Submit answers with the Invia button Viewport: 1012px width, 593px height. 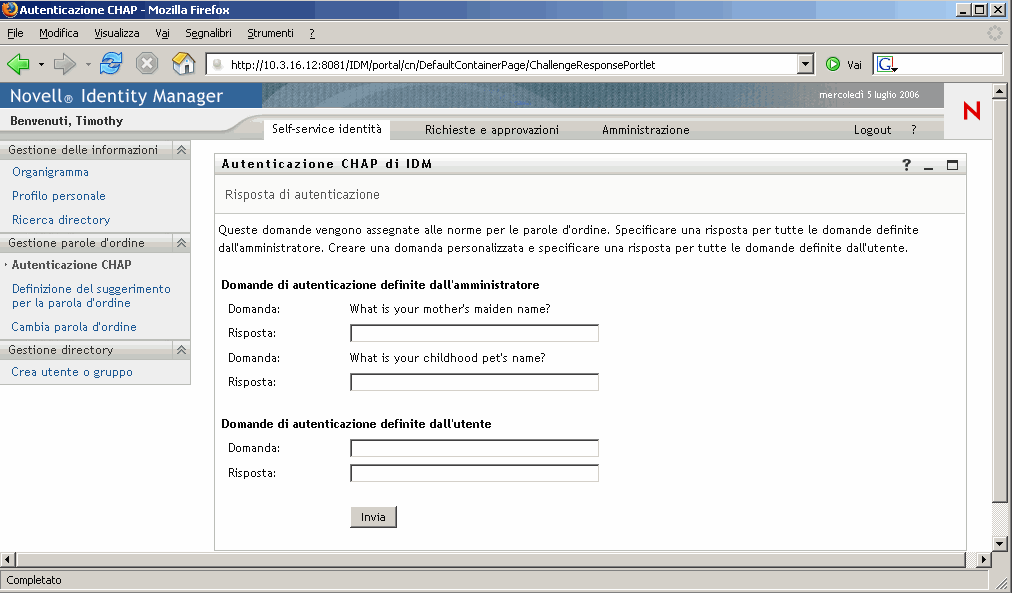(x=372, y=516)
